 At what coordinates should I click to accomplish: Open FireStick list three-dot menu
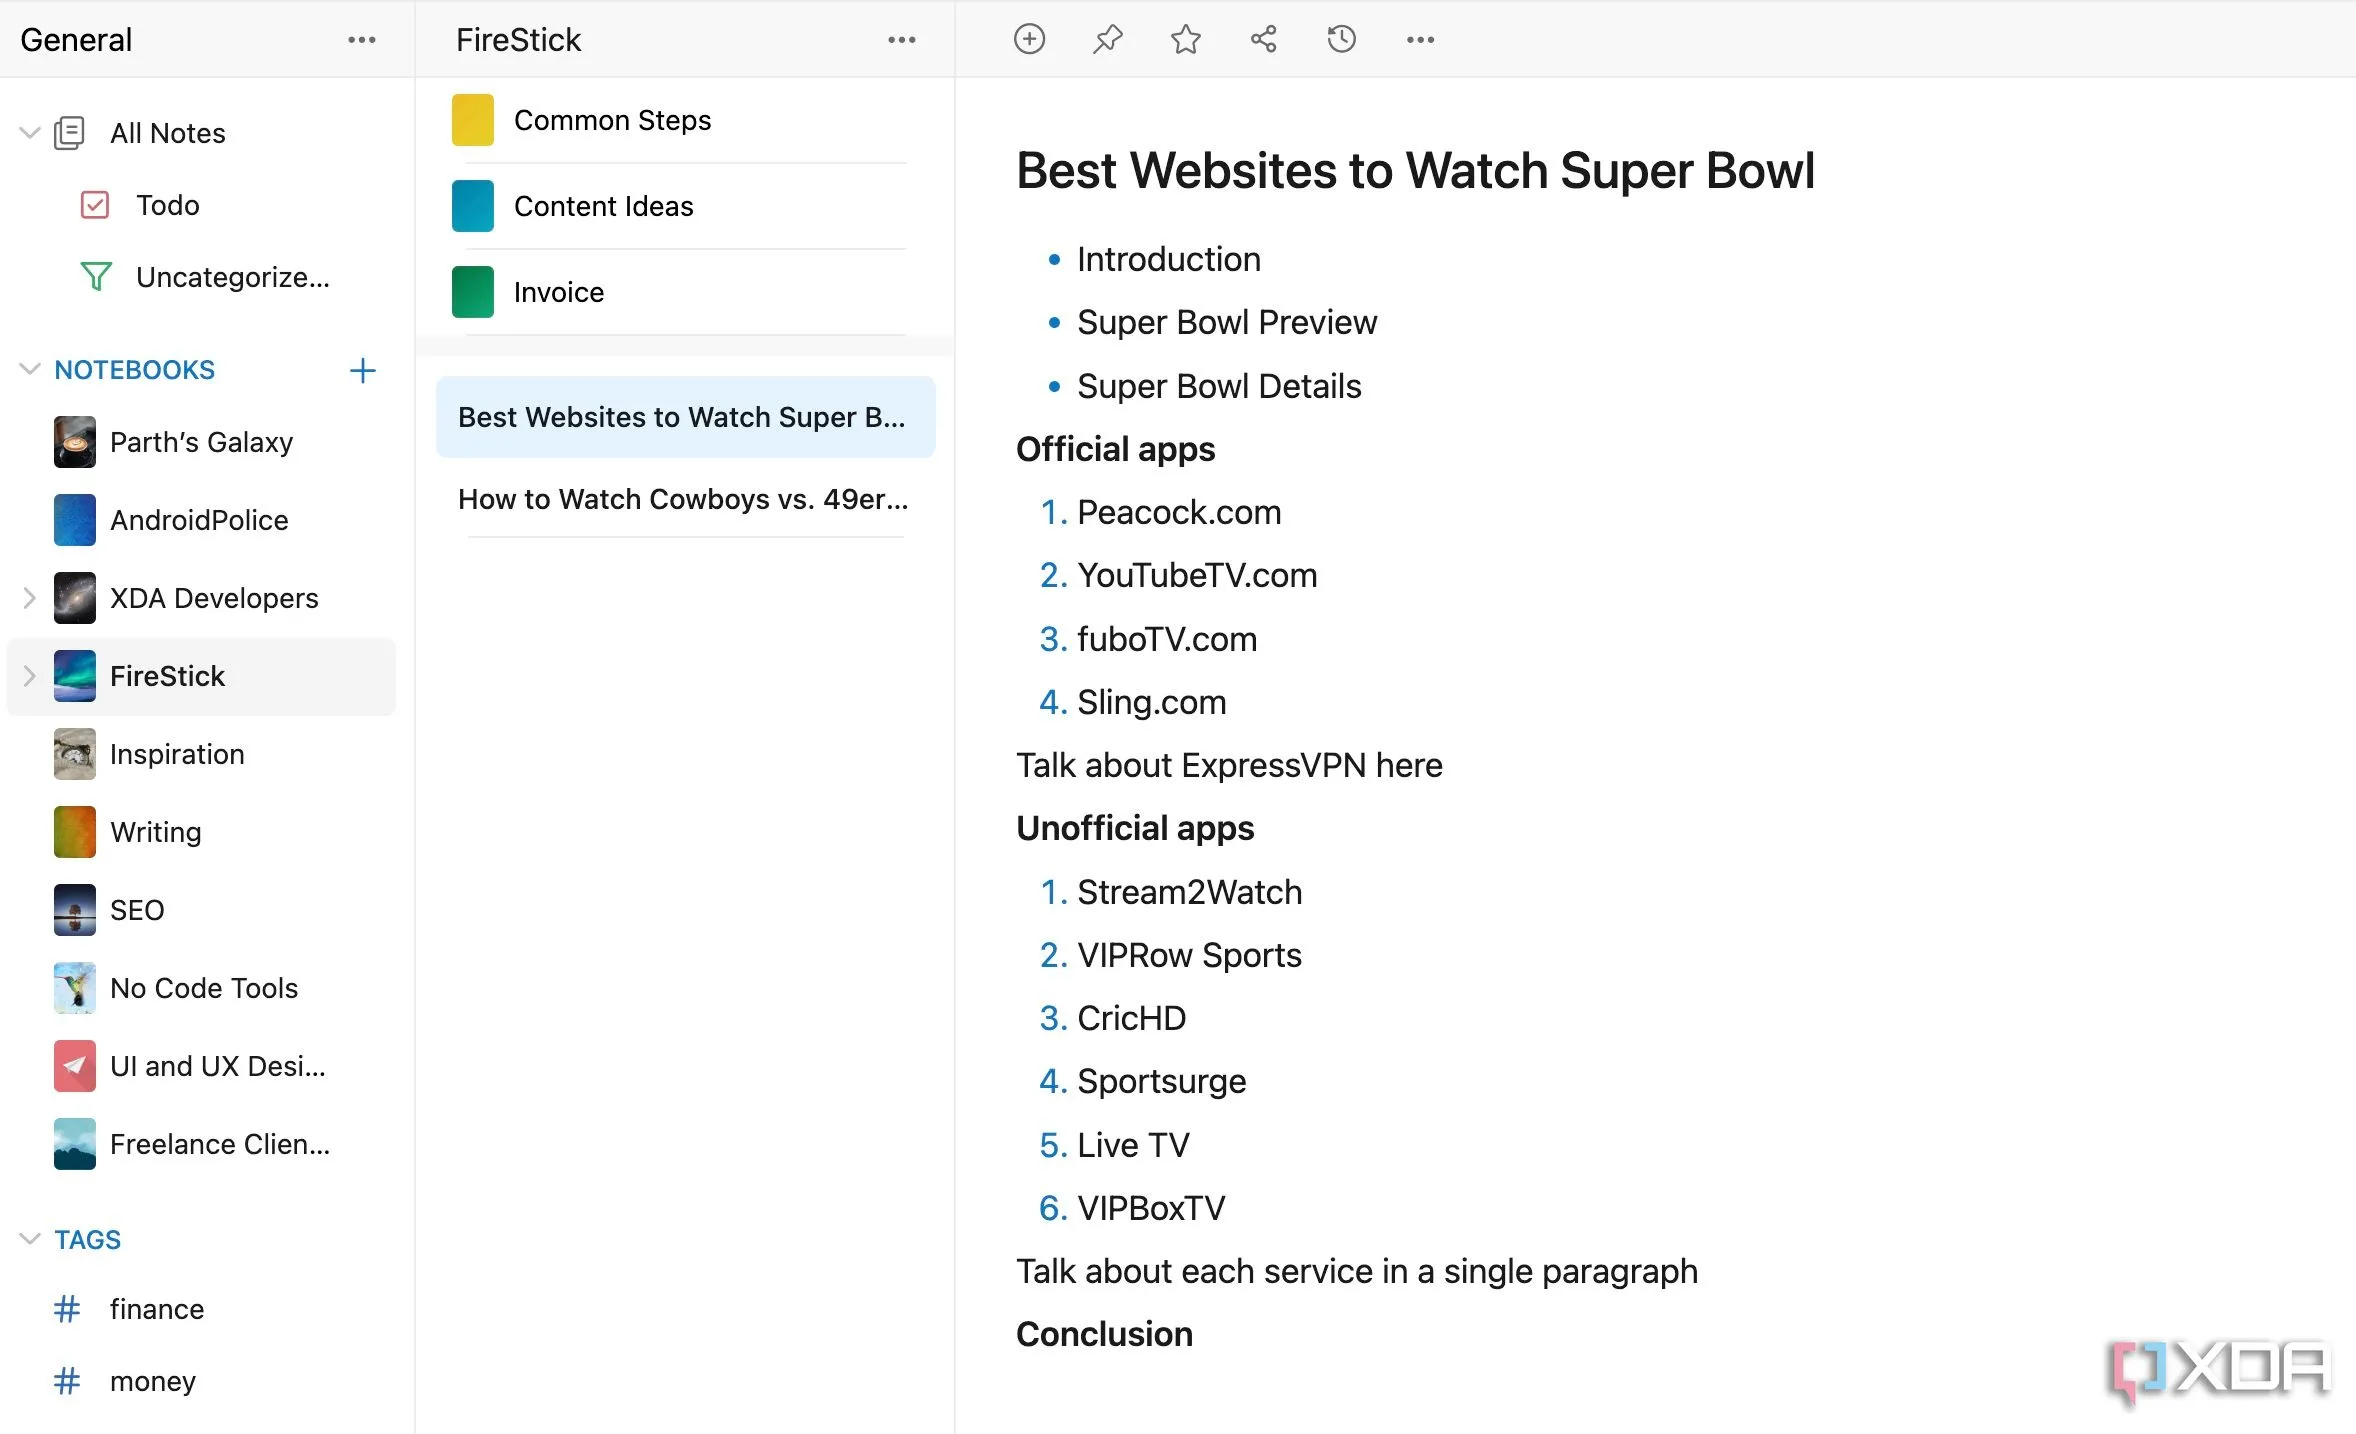(901, 40)
